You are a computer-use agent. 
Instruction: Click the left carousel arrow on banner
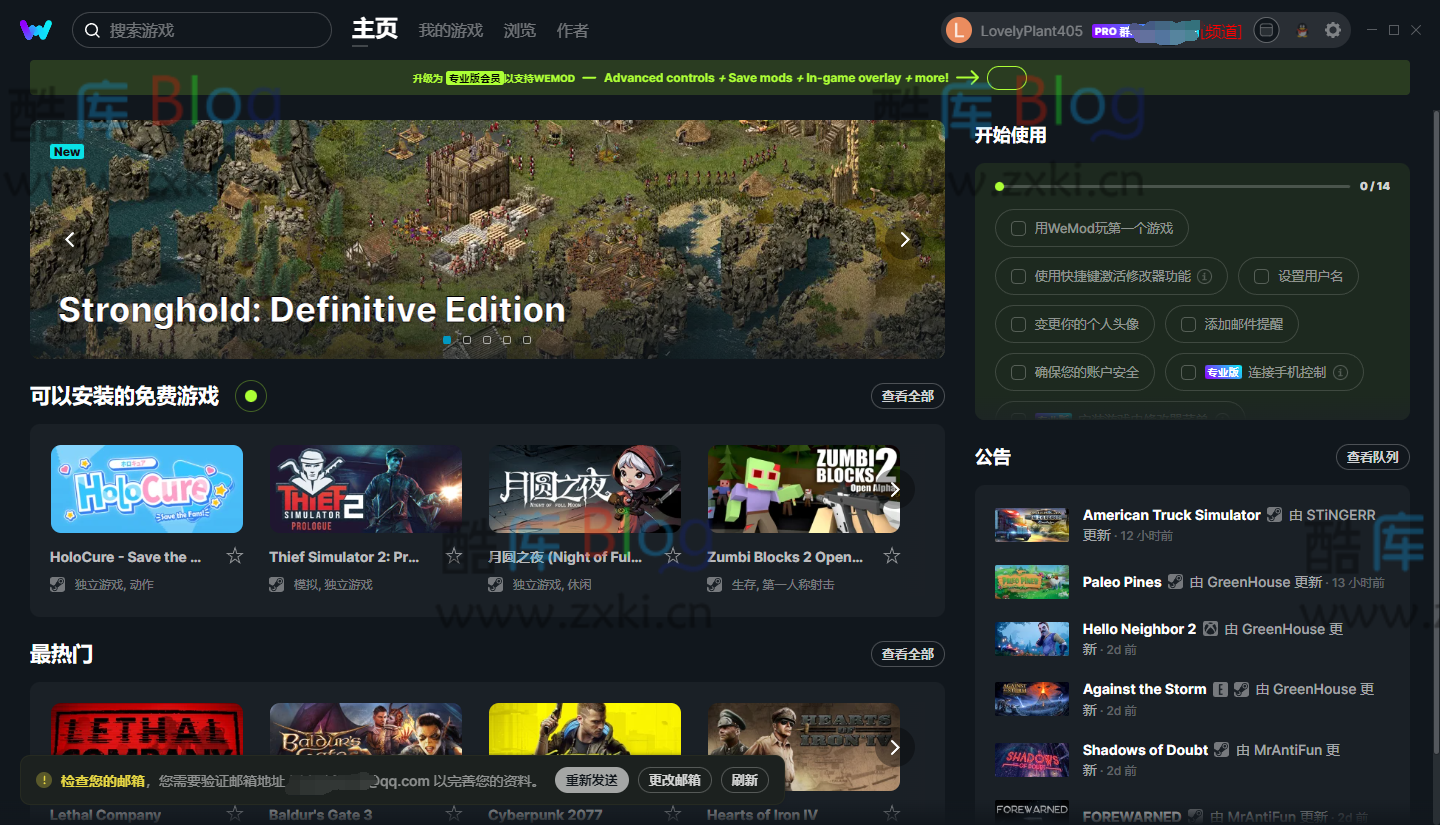coord(69,239)
